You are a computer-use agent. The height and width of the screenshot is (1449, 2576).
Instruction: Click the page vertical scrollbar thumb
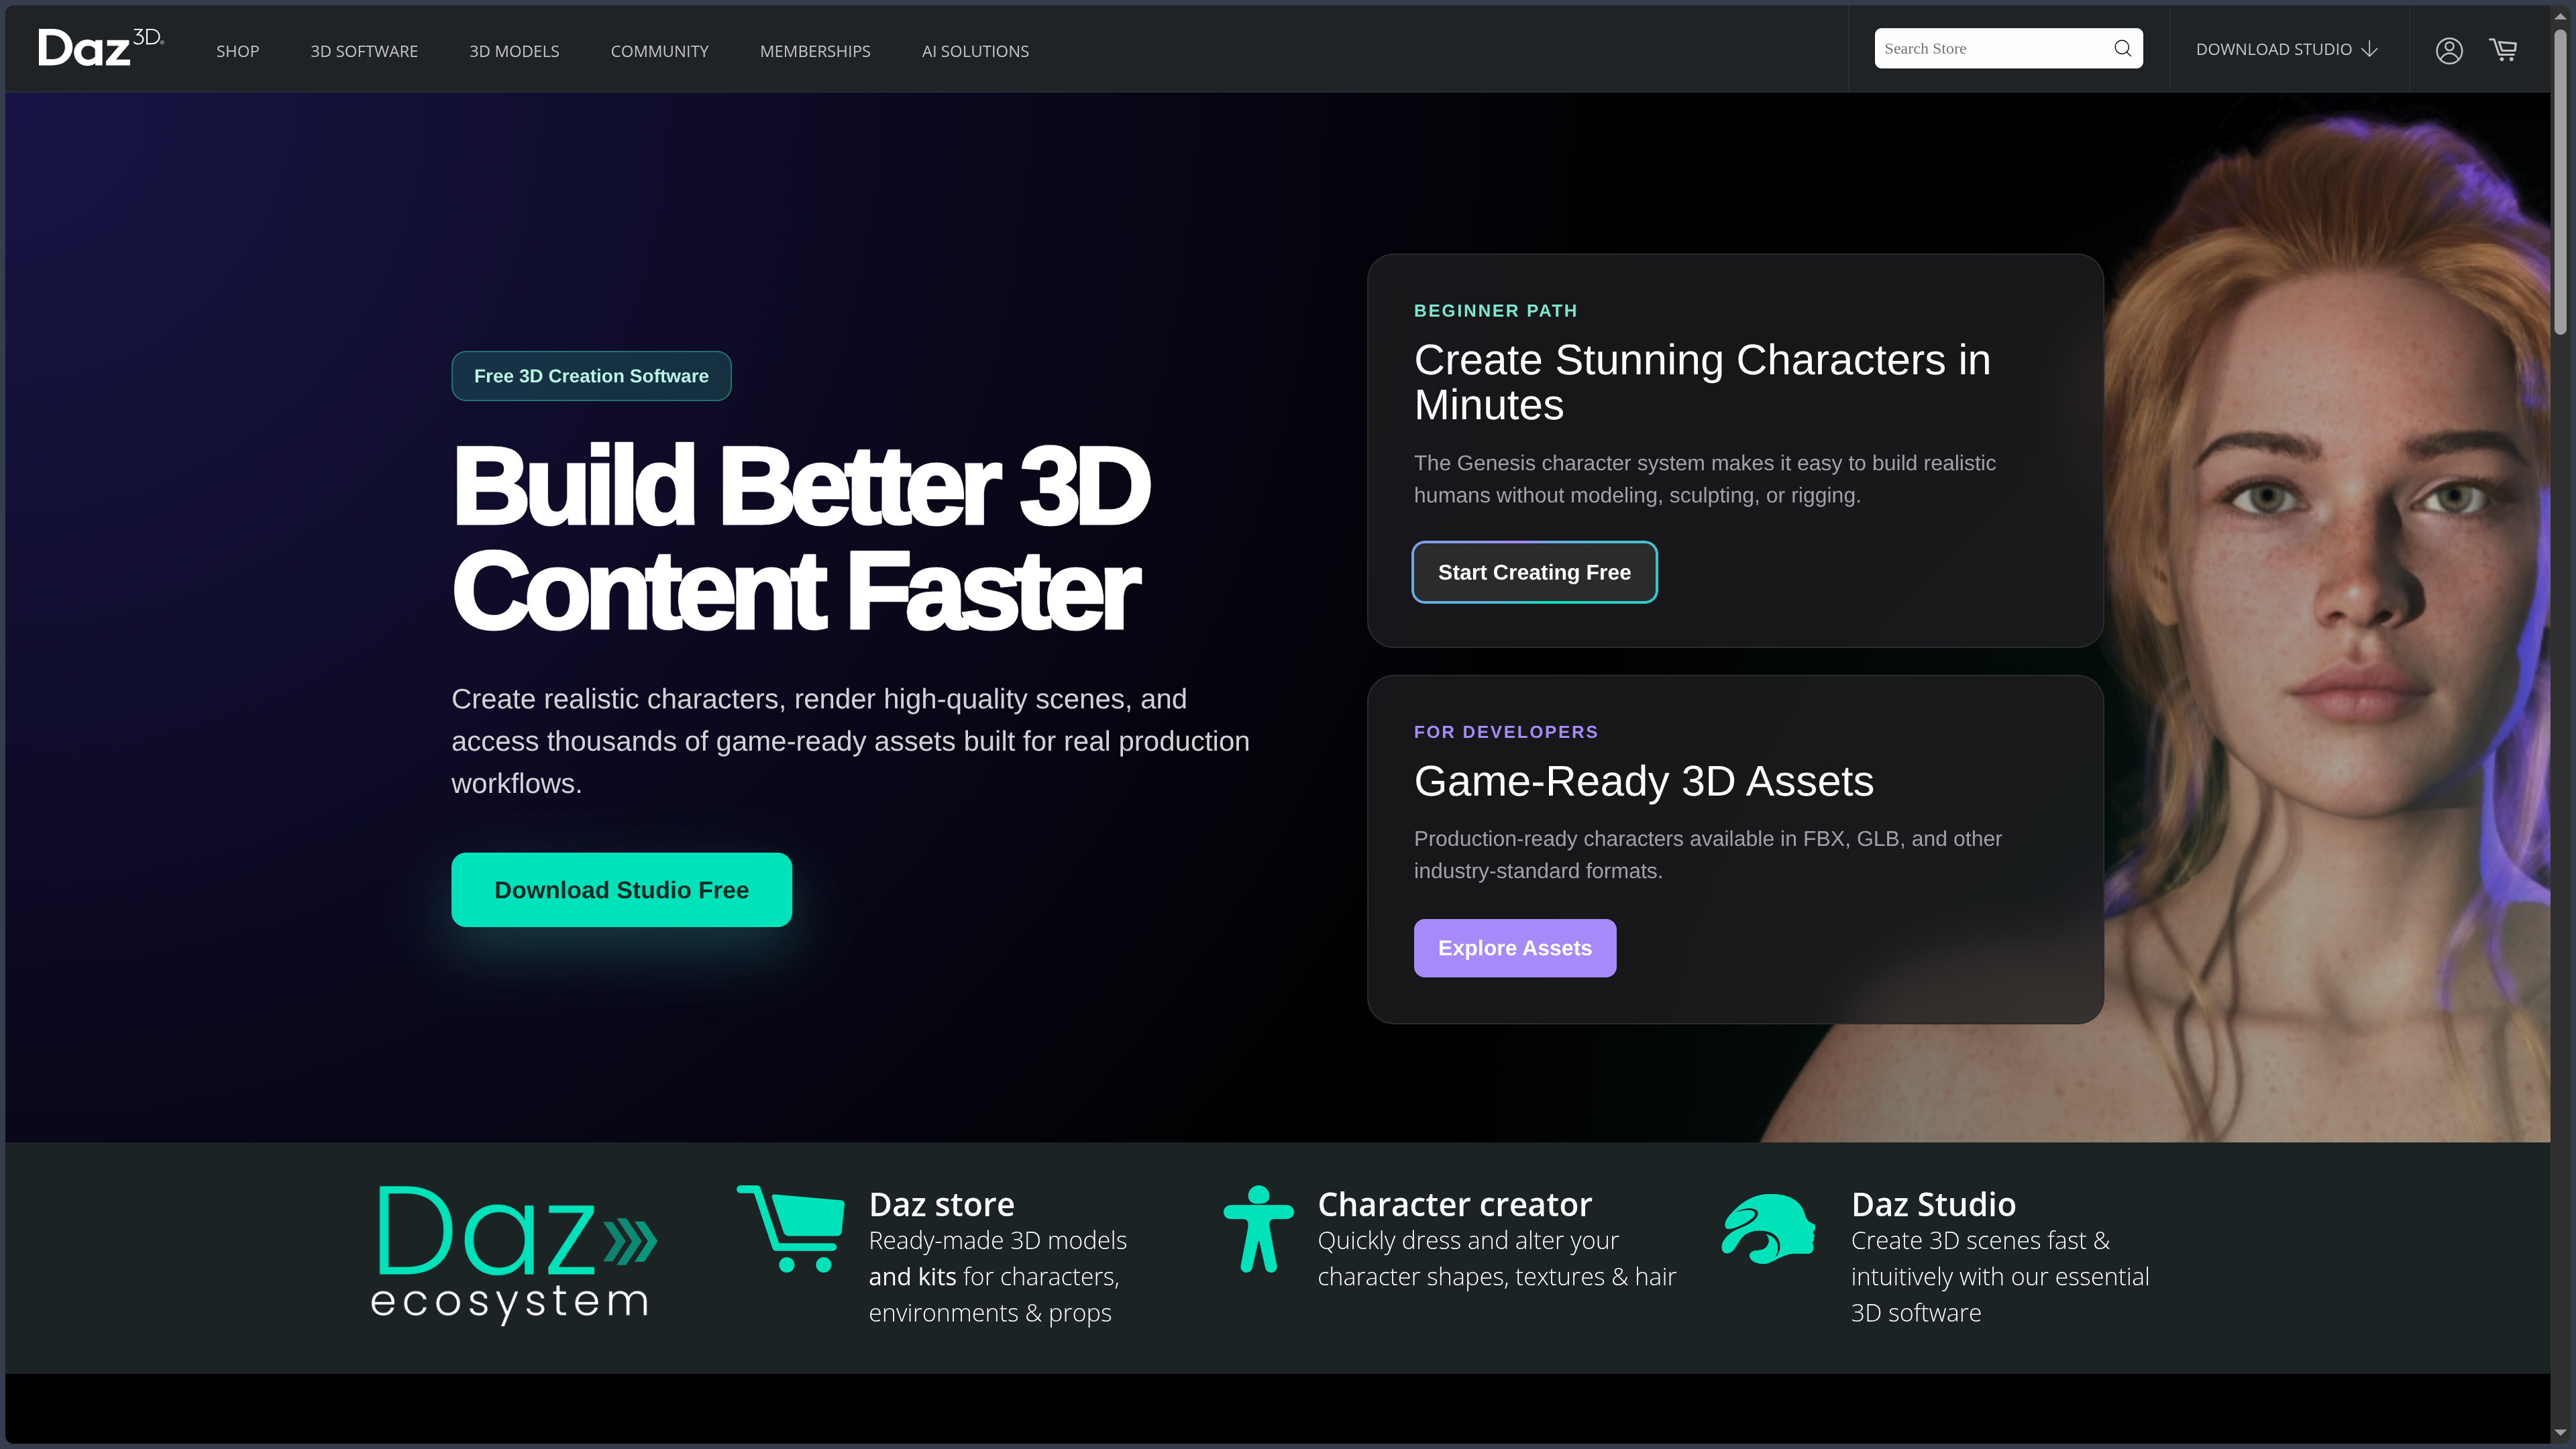[x=2560, y=182]
